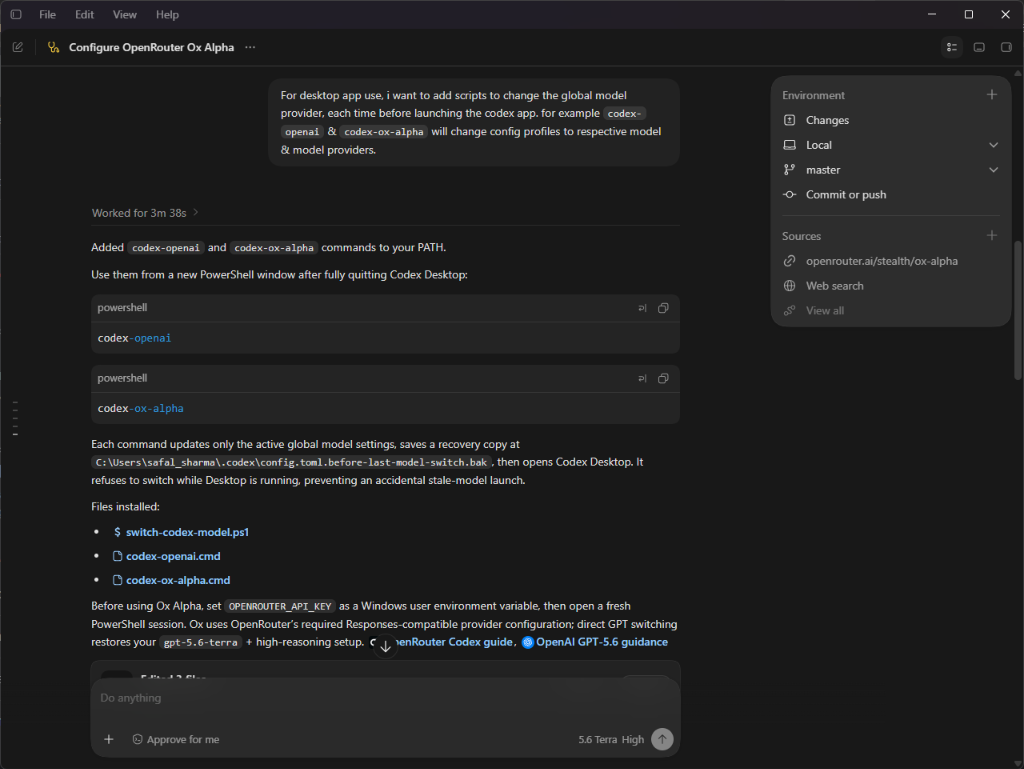
Task: Add a new source with the plus
Action: (x=991, y=235)
